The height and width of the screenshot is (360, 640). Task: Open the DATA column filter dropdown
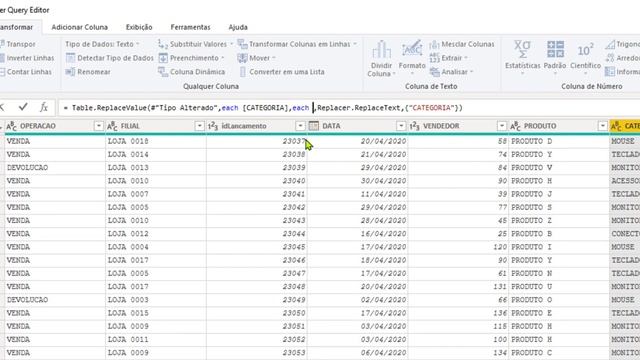tap(401, 126)
